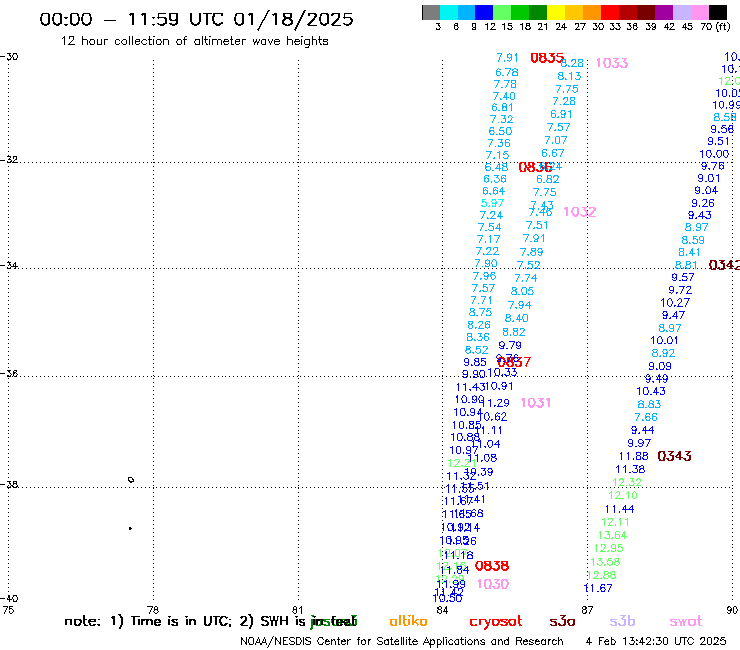
Task: Select the red cryosat time label 0837
Action: point(514,362)
